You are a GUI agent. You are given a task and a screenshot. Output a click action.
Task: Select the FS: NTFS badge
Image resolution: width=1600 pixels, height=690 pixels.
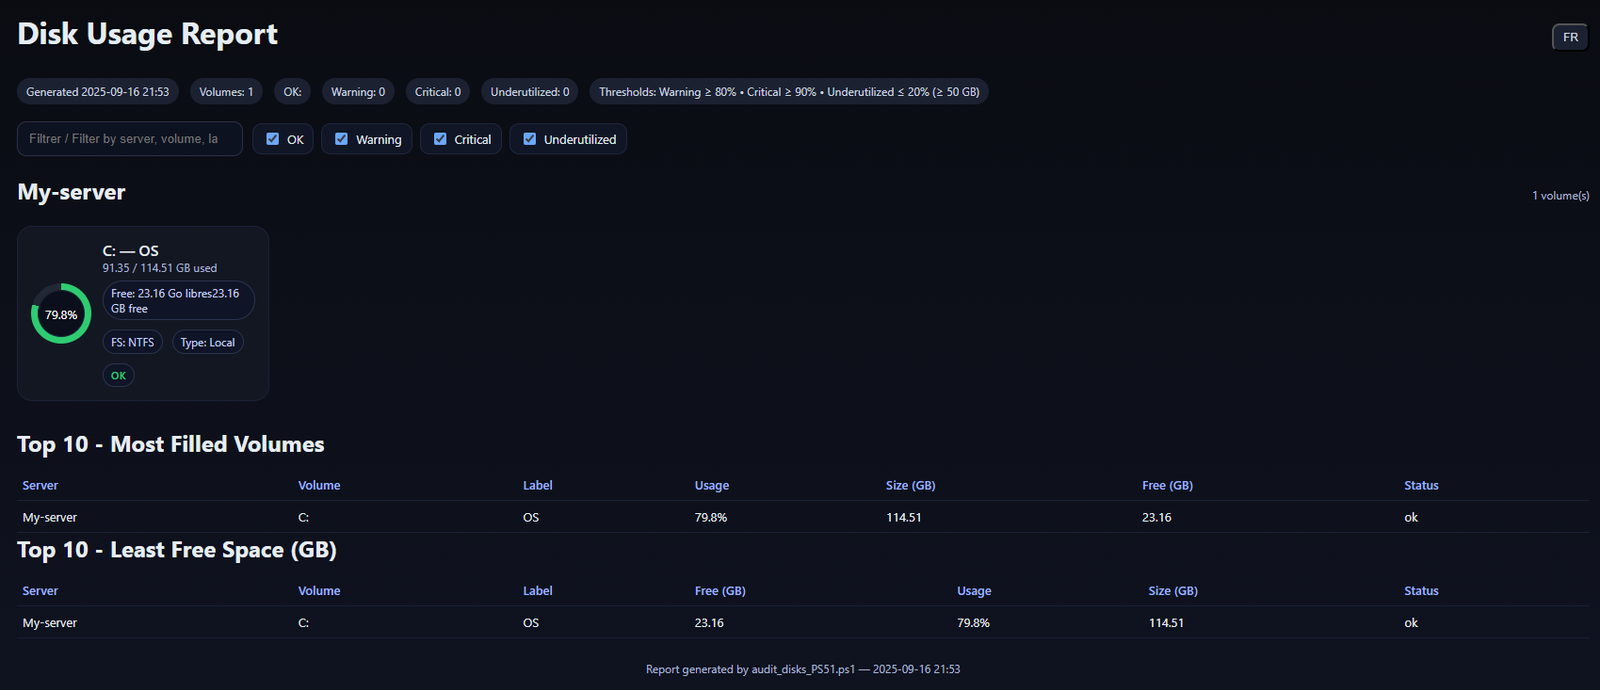pyautogui.click(x=132, y=342)
